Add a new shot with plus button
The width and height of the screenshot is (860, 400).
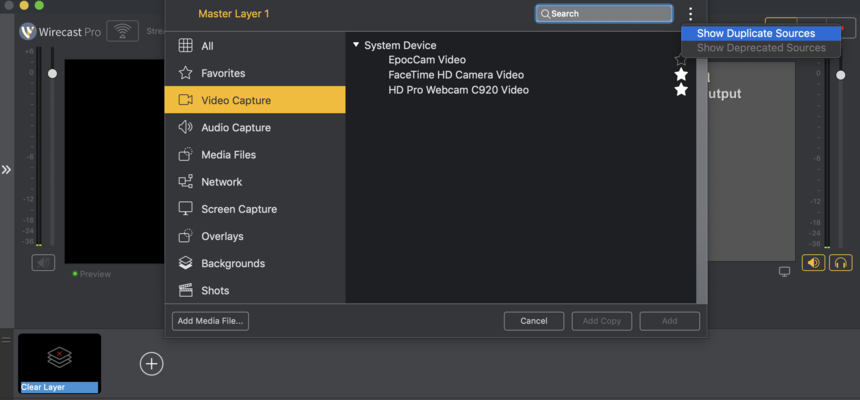151,363
